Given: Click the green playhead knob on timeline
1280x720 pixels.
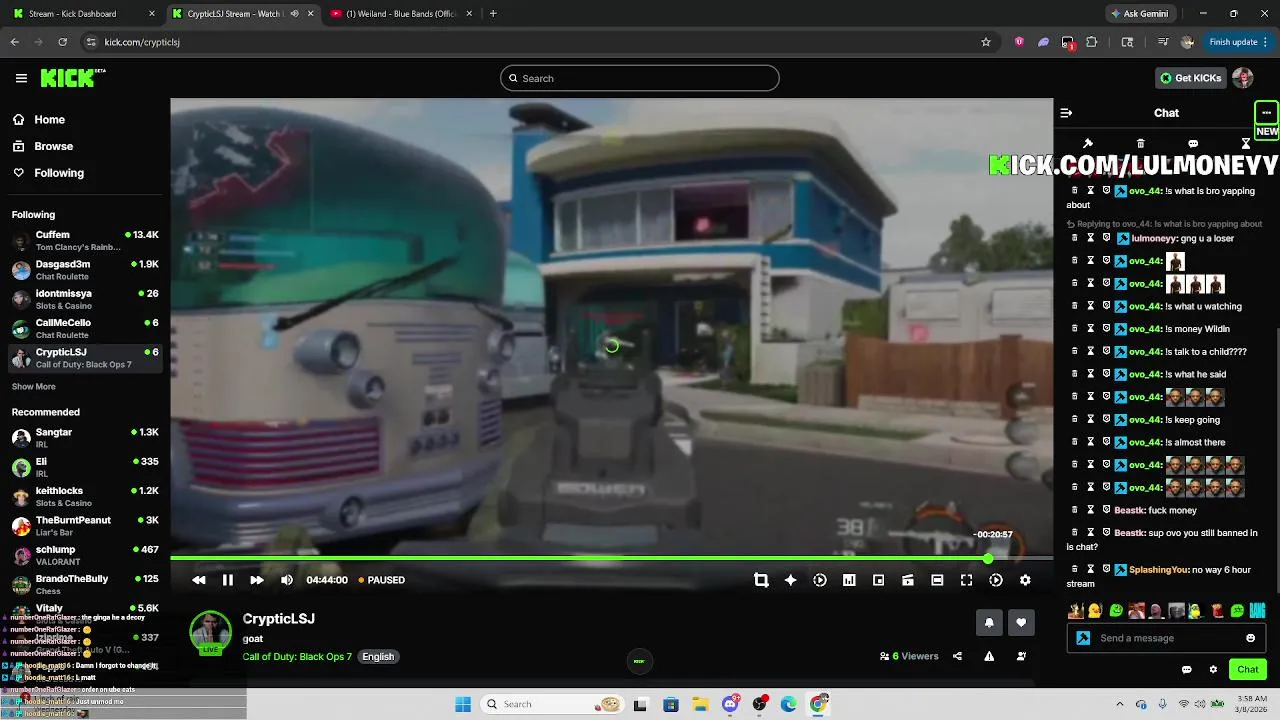Looking at the screenshot, I should (988, 558).
